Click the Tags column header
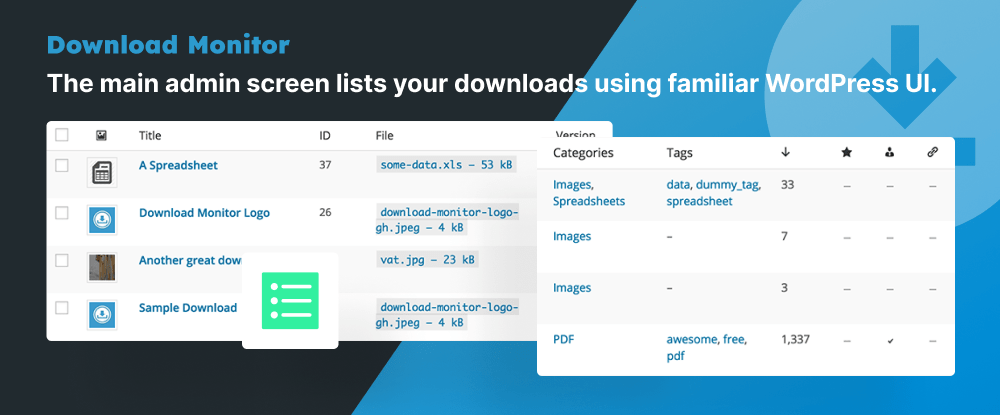The width and height of the screenshot is (1000, 416). [x=679, y=153]
